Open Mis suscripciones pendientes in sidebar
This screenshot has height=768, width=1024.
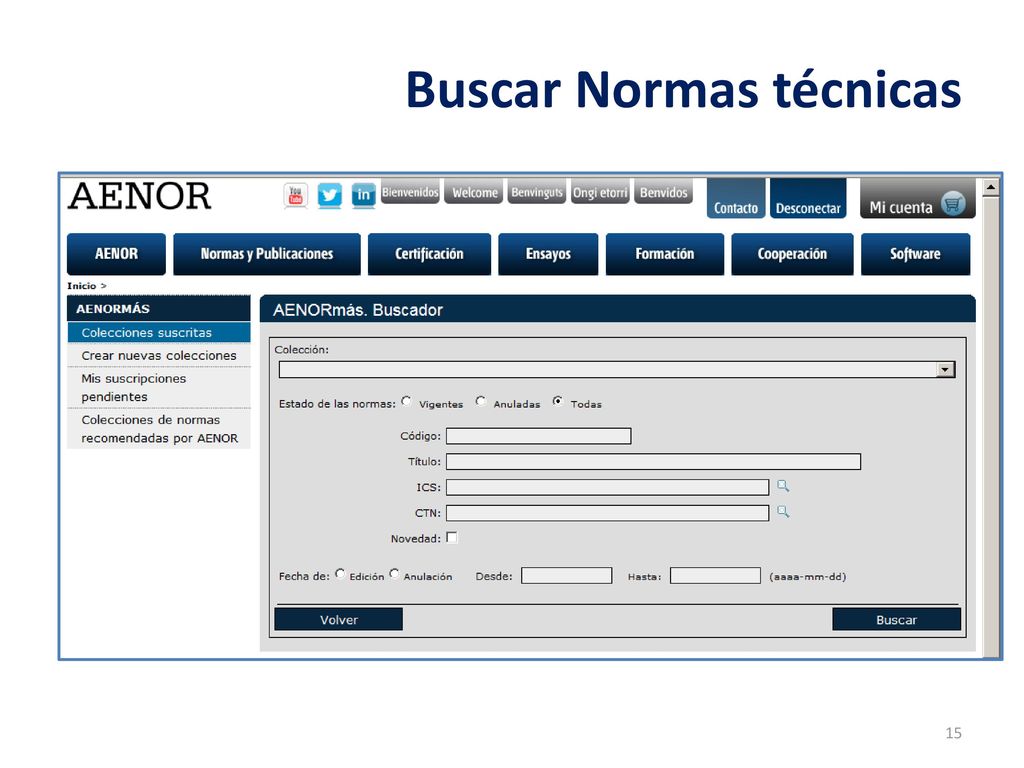tap(159, 387)
